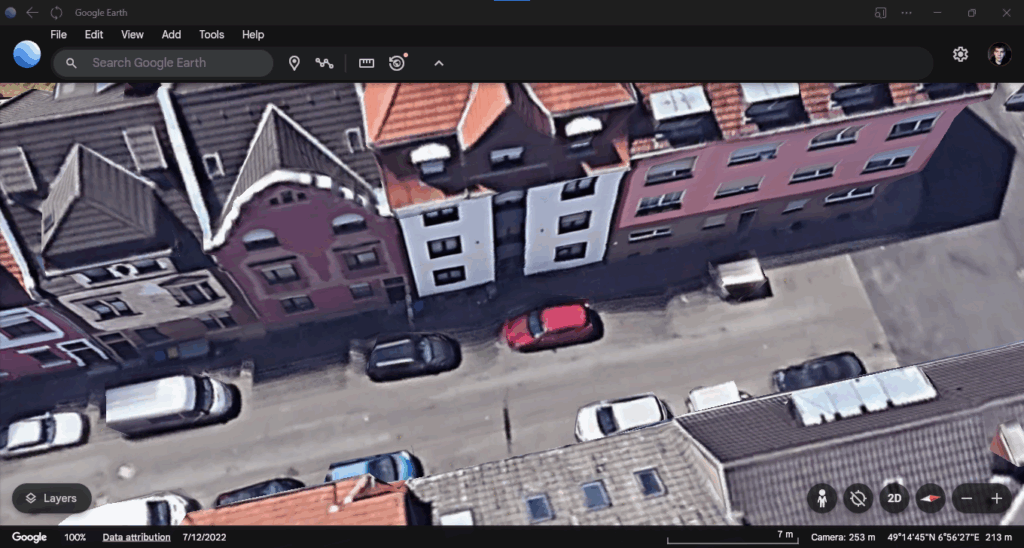Open the user account profile avatar
The image size is (1024, 548).
[x=999, y=54]
